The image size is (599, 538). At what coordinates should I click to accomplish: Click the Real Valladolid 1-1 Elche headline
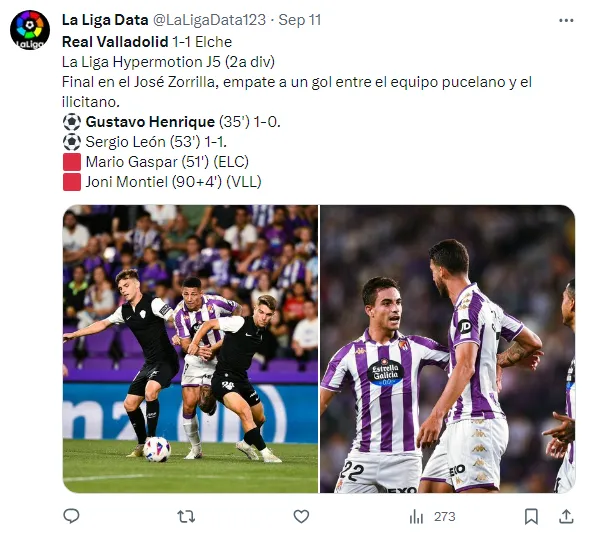point(147,42)
